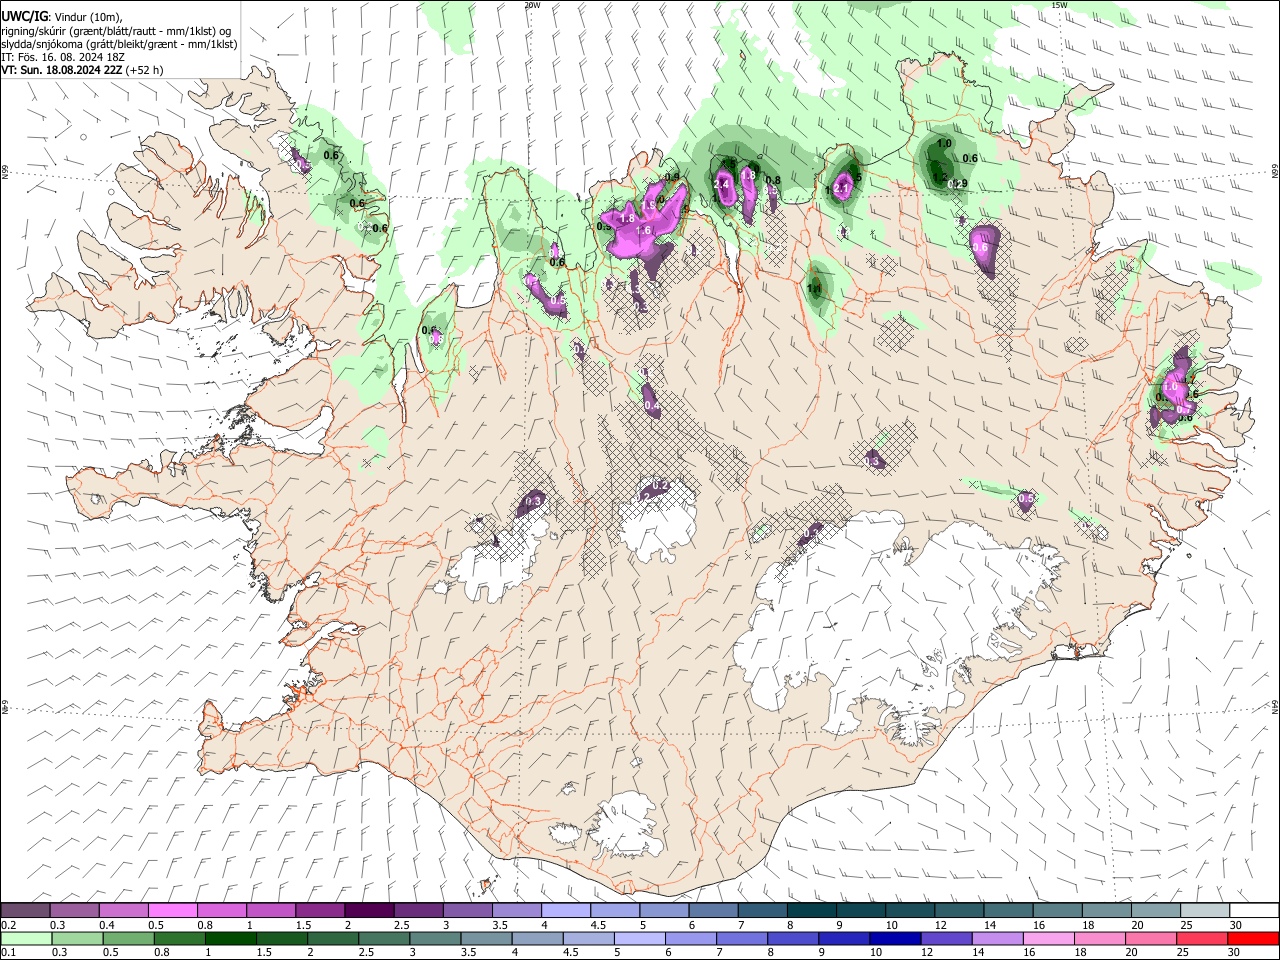Viewport: 1280px width, 960px height.
Task: Pick lower legend light pink swatch between 16 and 18
Action: (1047, 938)
